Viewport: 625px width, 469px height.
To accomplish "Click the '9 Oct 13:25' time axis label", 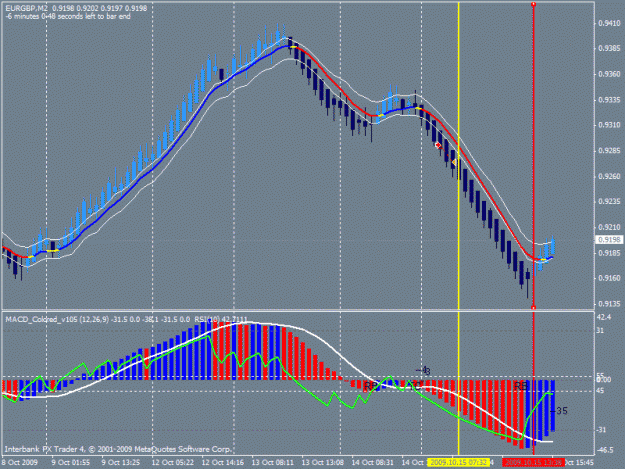I will coord(121,463).
